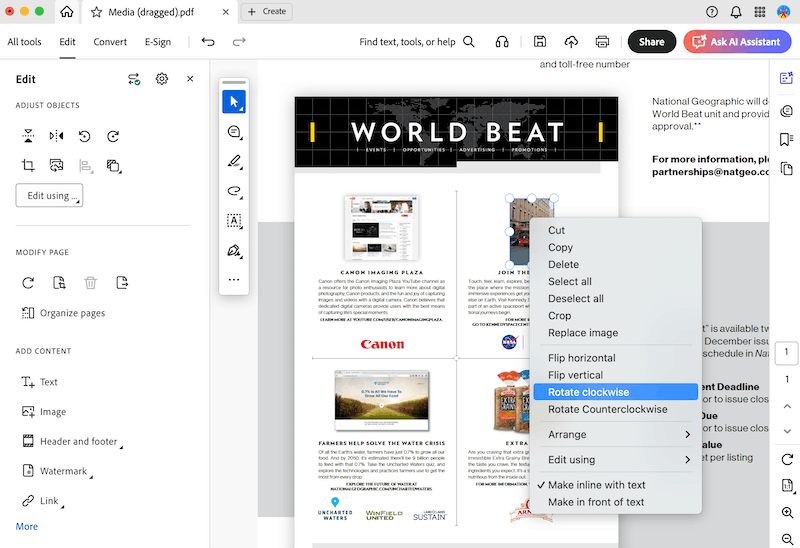
Task: Choose the Select arrow tool
Action: pyautogui.click(x=234, y=102)
